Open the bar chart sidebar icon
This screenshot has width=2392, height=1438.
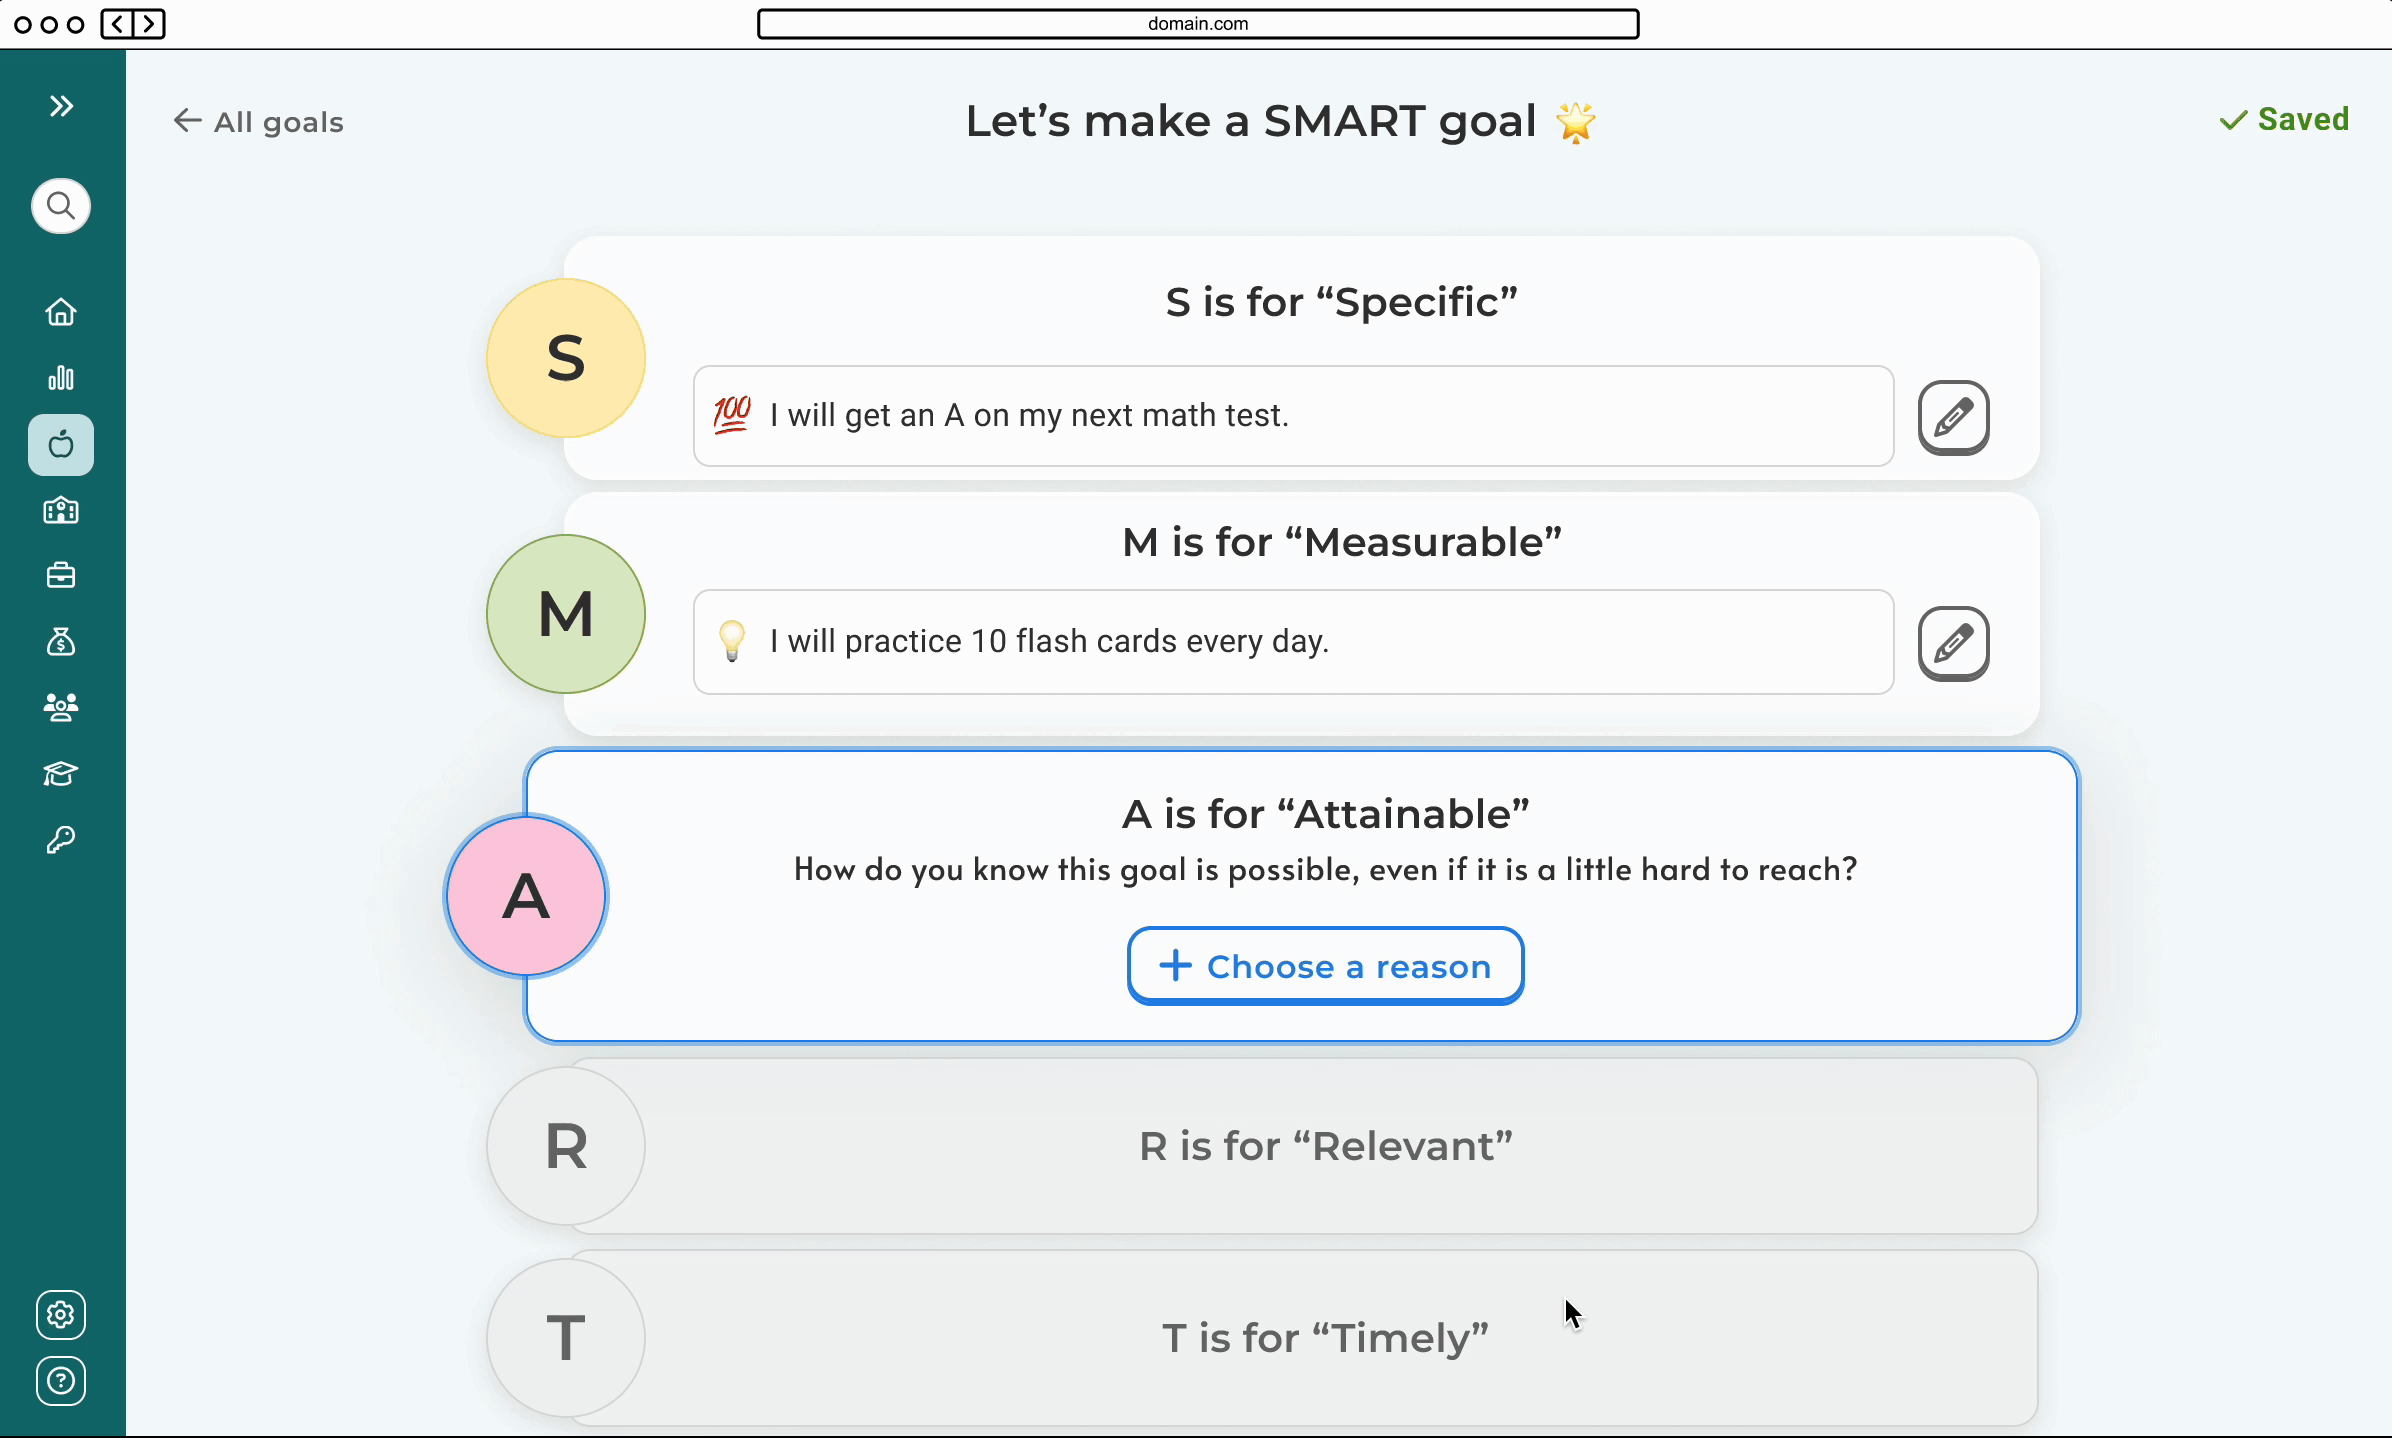pos(61,378)
